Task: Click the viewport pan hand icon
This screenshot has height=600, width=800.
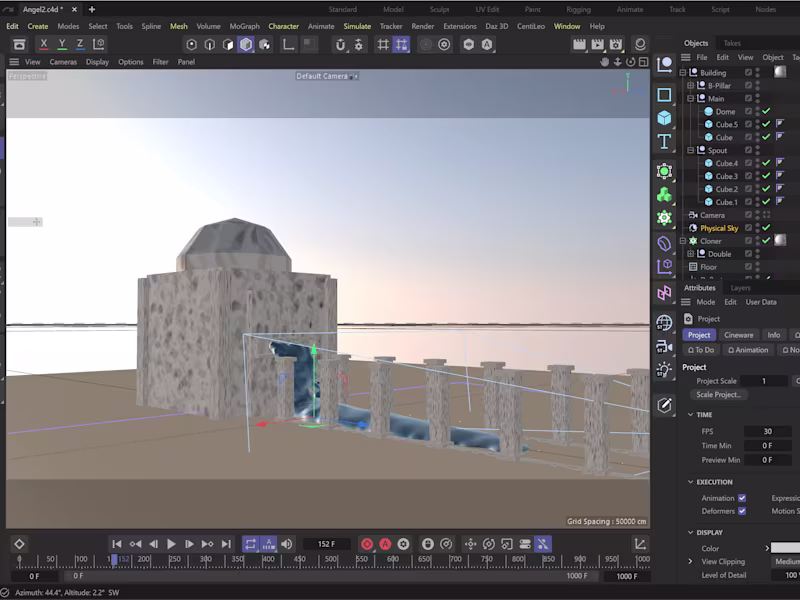Action: pyautogui.click(x=604, y=62)
